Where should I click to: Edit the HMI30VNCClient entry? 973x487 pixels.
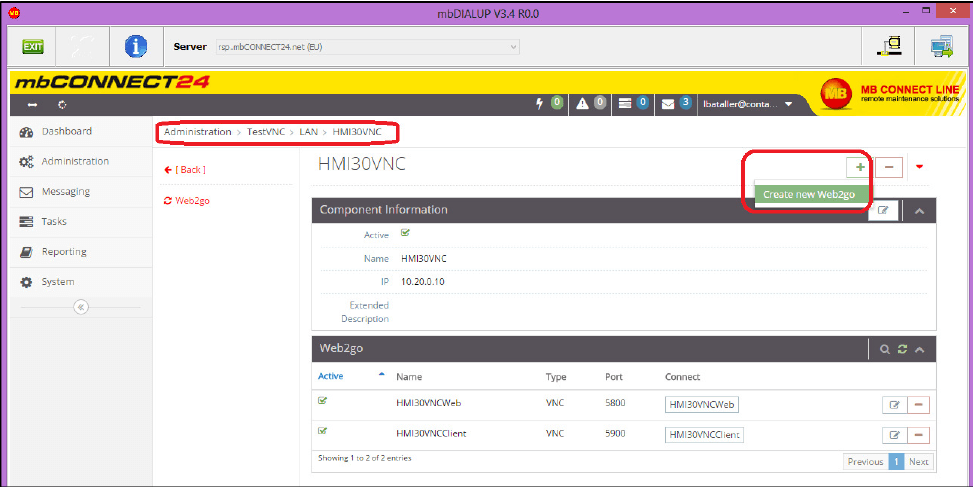click(894, 435)
